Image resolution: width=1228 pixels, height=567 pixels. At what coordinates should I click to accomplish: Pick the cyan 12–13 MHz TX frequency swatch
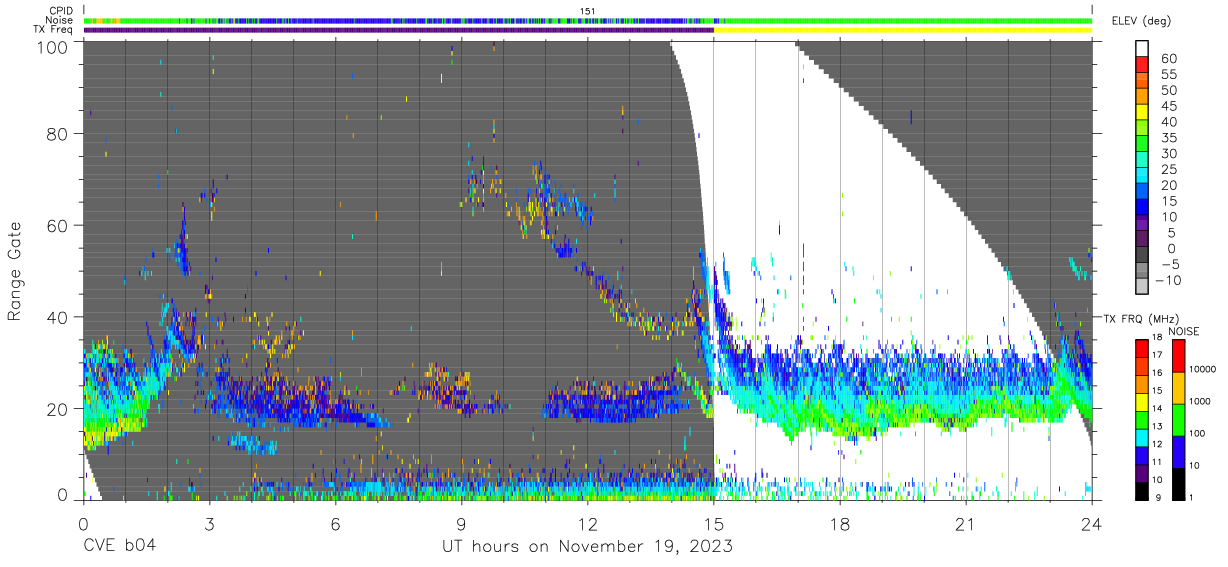(x=1140, y=437)
